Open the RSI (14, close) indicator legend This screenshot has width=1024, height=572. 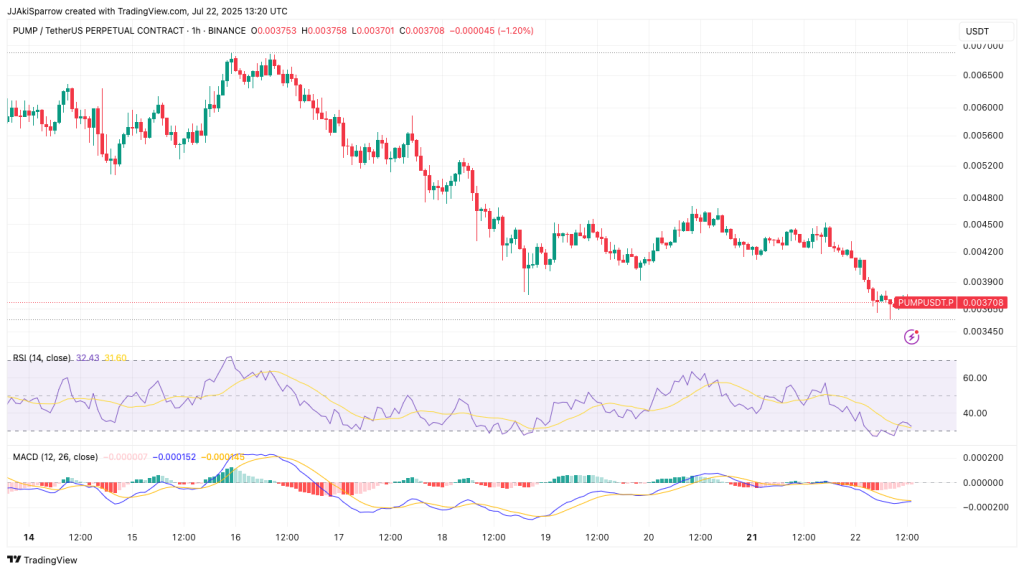tap(41, 357)
